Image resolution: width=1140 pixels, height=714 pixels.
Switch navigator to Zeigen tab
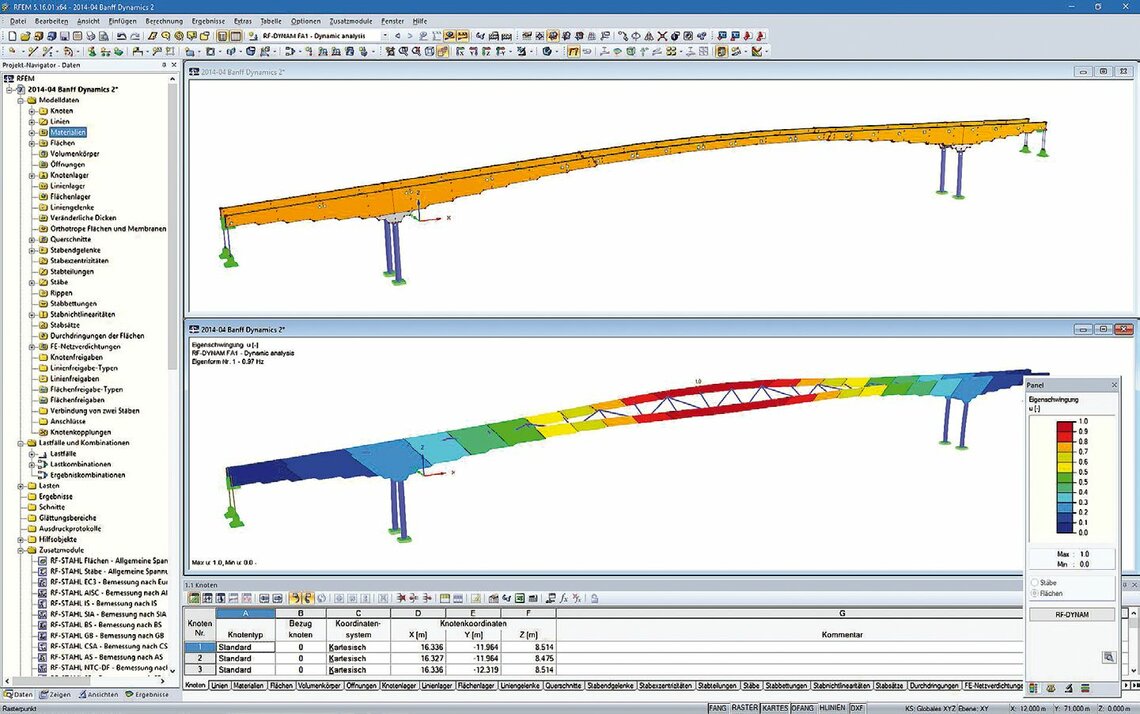pyautogui.click(x=55, y=694)
